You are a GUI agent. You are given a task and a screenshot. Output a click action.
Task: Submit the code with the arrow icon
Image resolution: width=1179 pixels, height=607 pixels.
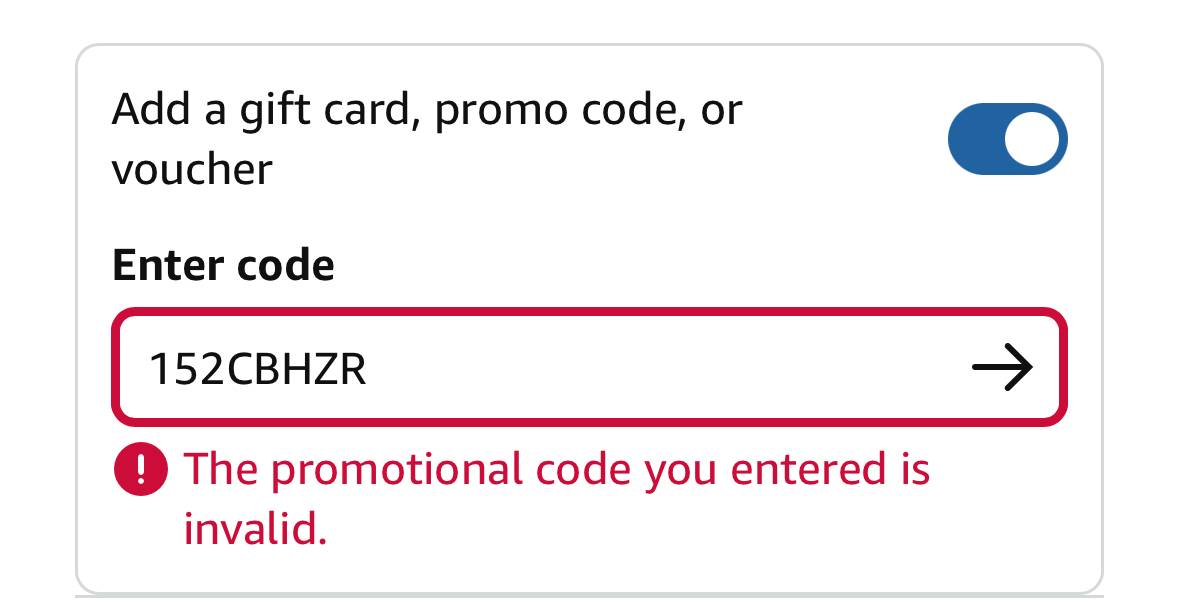coord(1002,367)
